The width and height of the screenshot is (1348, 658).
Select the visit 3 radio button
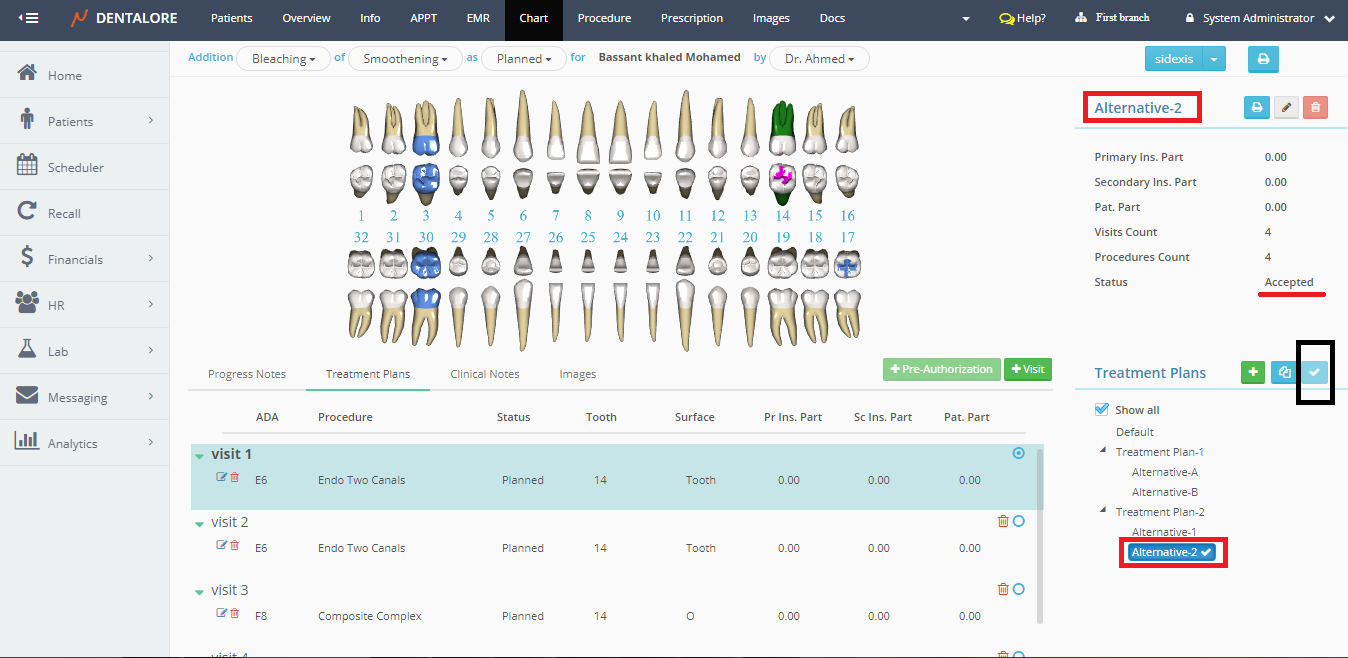1019,589
